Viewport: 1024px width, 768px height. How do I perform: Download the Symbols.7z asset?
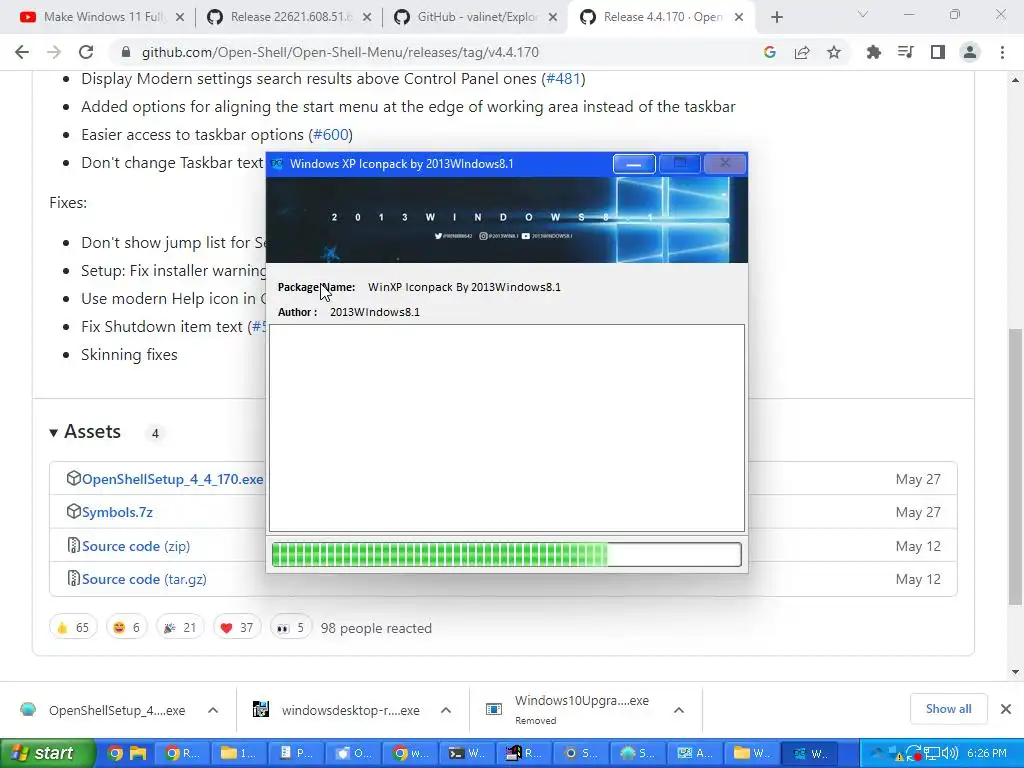[x=117, y=512]
